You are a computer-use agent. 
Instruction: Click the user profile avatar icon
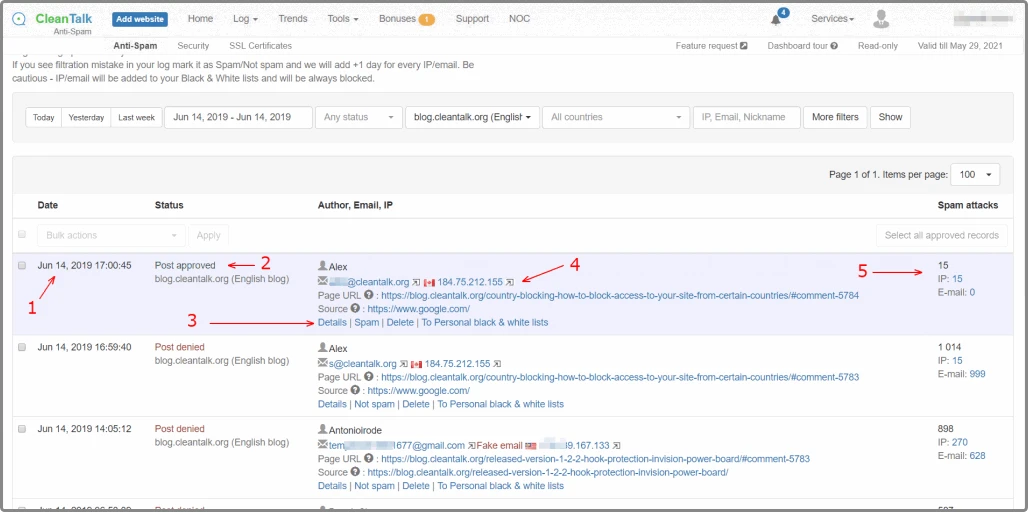(x=881, y=19)
